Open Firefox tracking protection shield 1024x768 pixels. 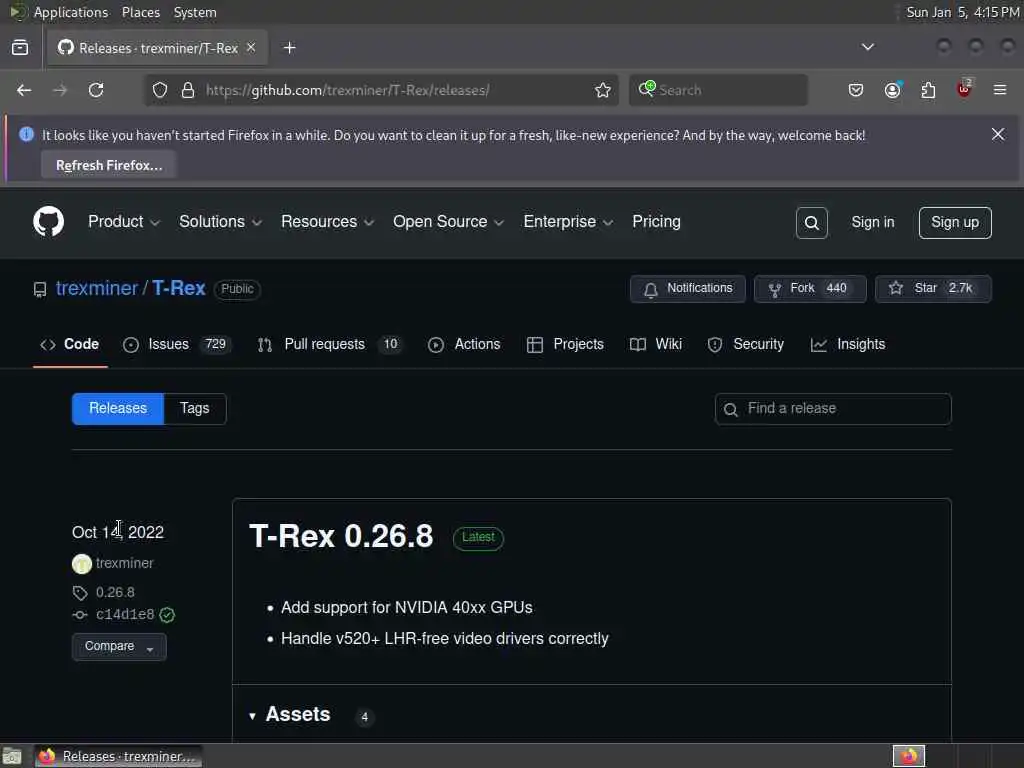point(160,90)
